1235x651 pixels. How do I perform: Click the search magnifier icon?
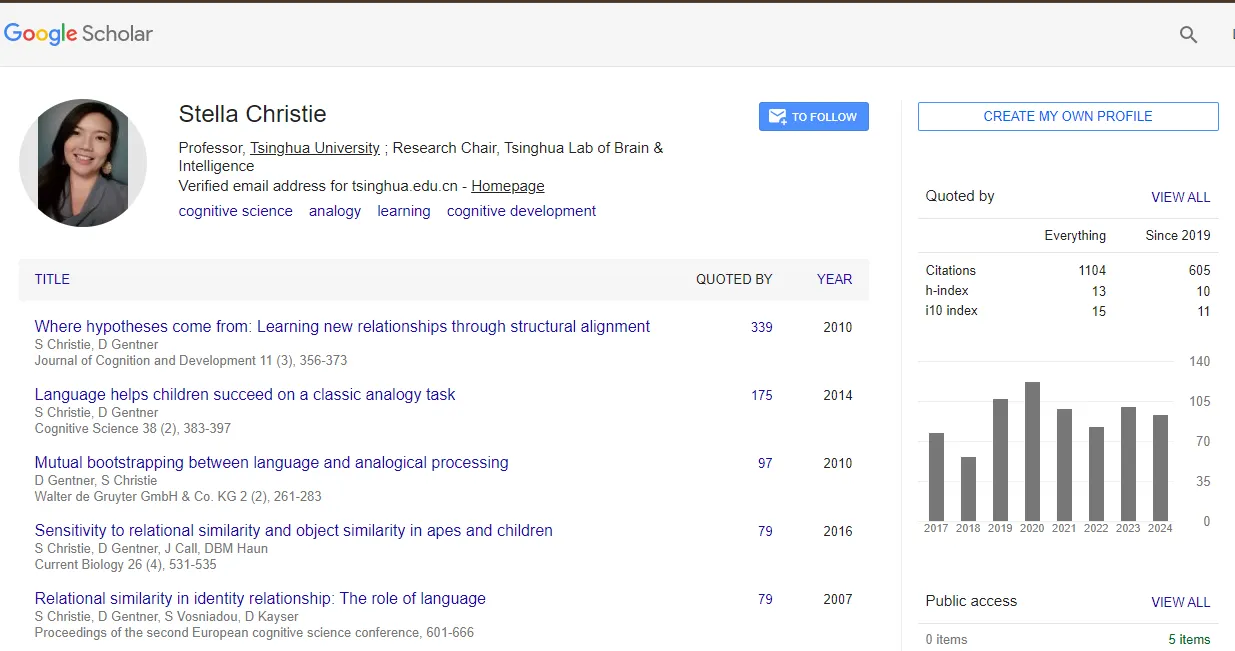(x=1188, y=35)
